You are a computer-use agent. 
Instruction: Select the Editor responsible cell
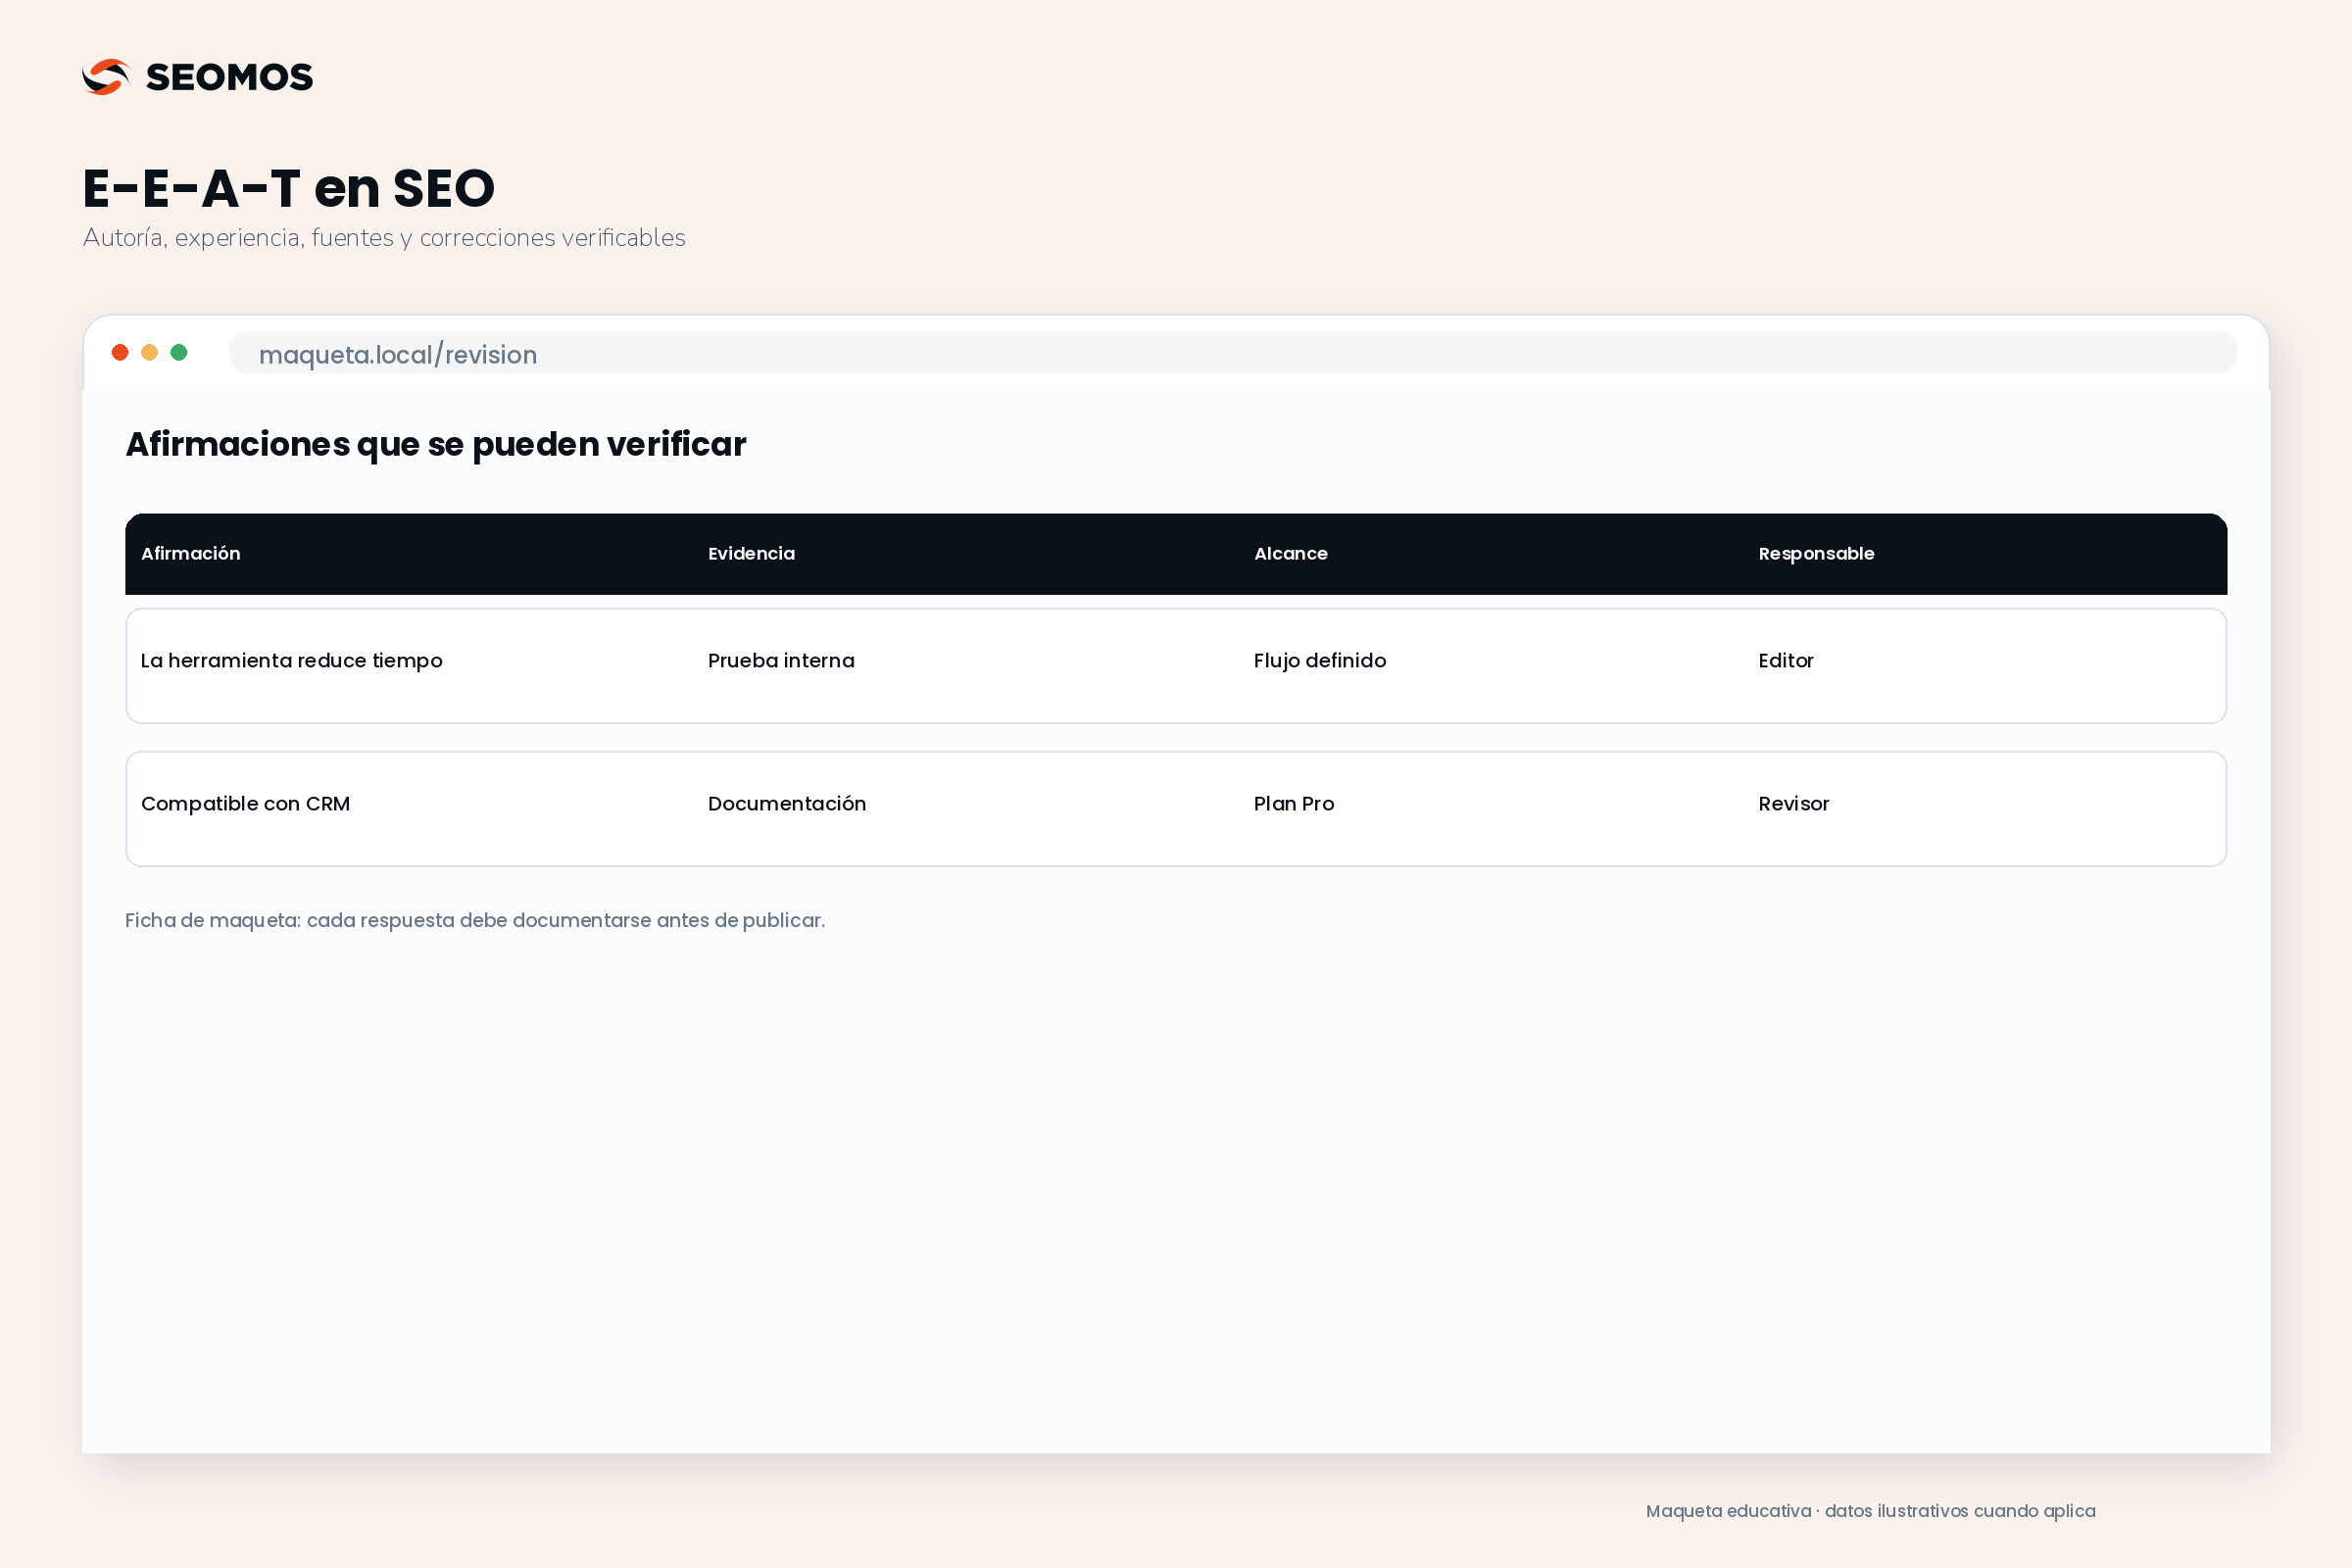pyautogui.click(x=1785, y=660)
